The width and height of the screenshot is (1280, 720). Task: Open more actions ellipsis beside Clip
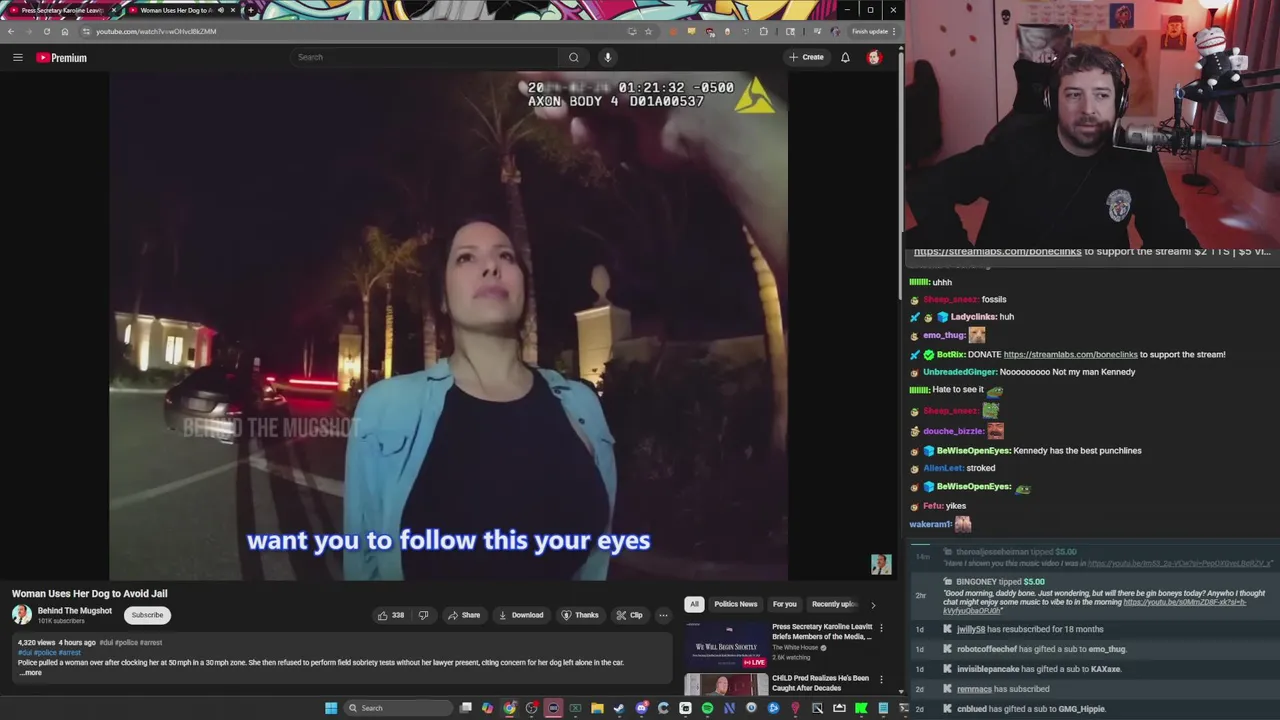coord(663,615)
